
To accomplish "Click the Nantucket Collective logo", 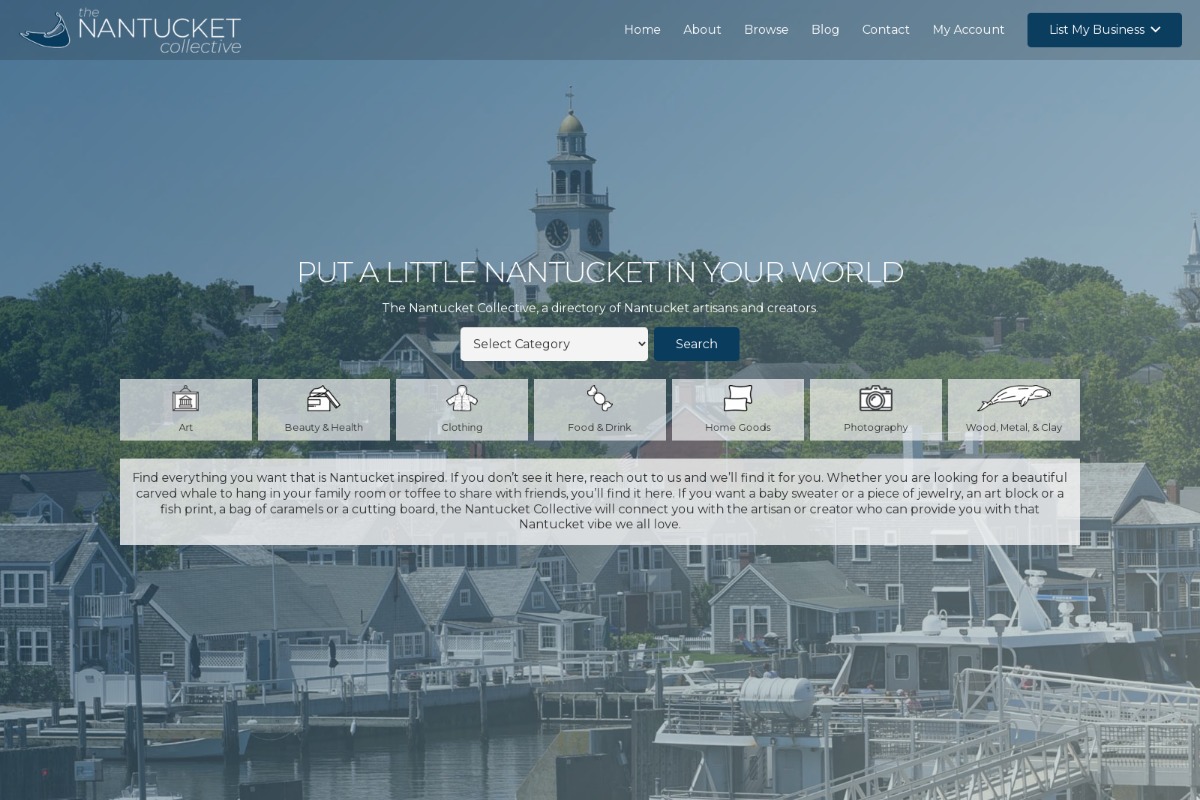I will click(131, 30).
